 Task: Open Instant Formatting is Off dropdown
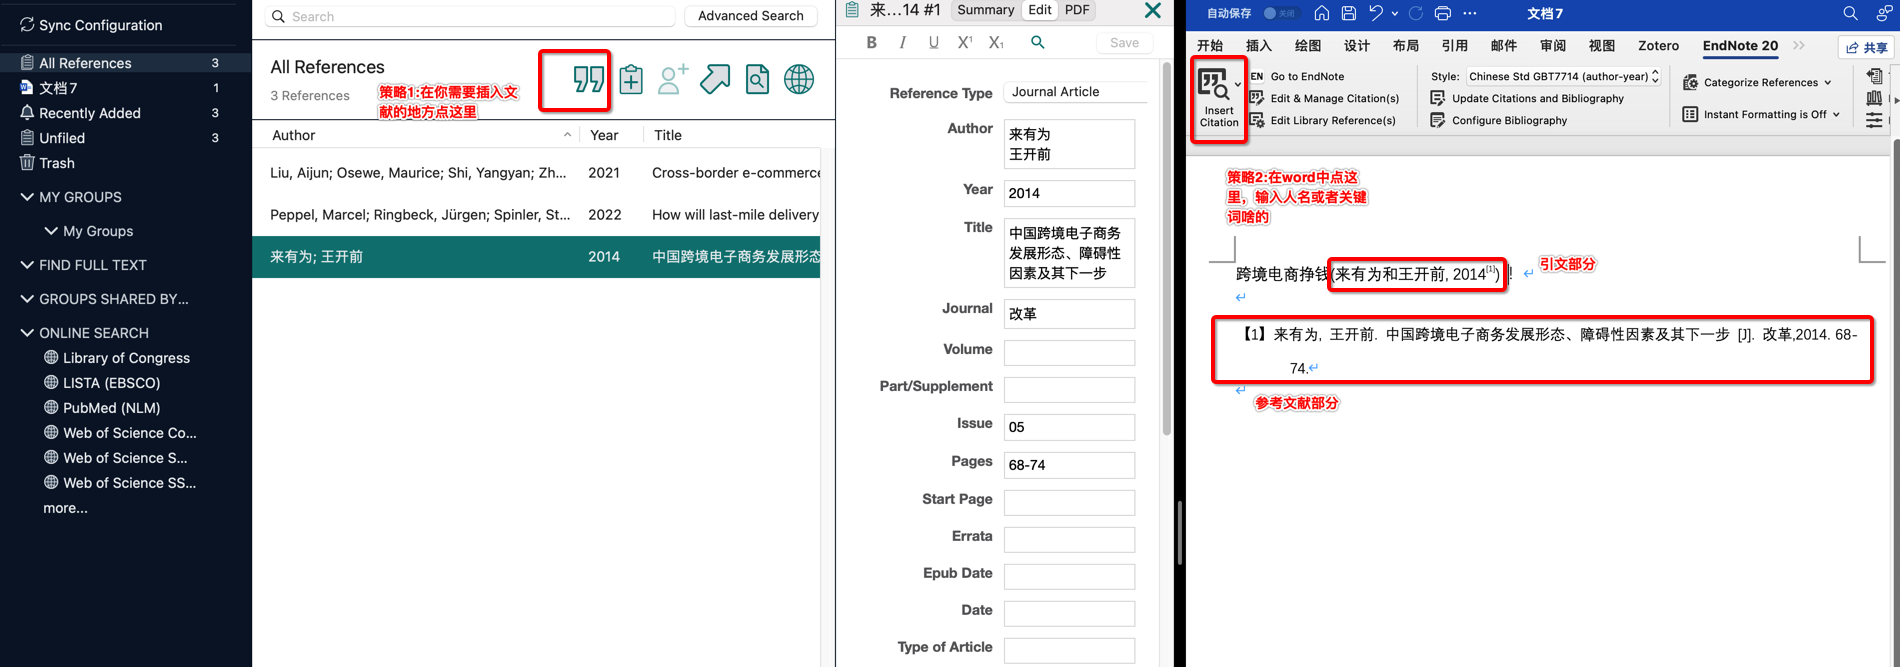[x=1761, y=114]
